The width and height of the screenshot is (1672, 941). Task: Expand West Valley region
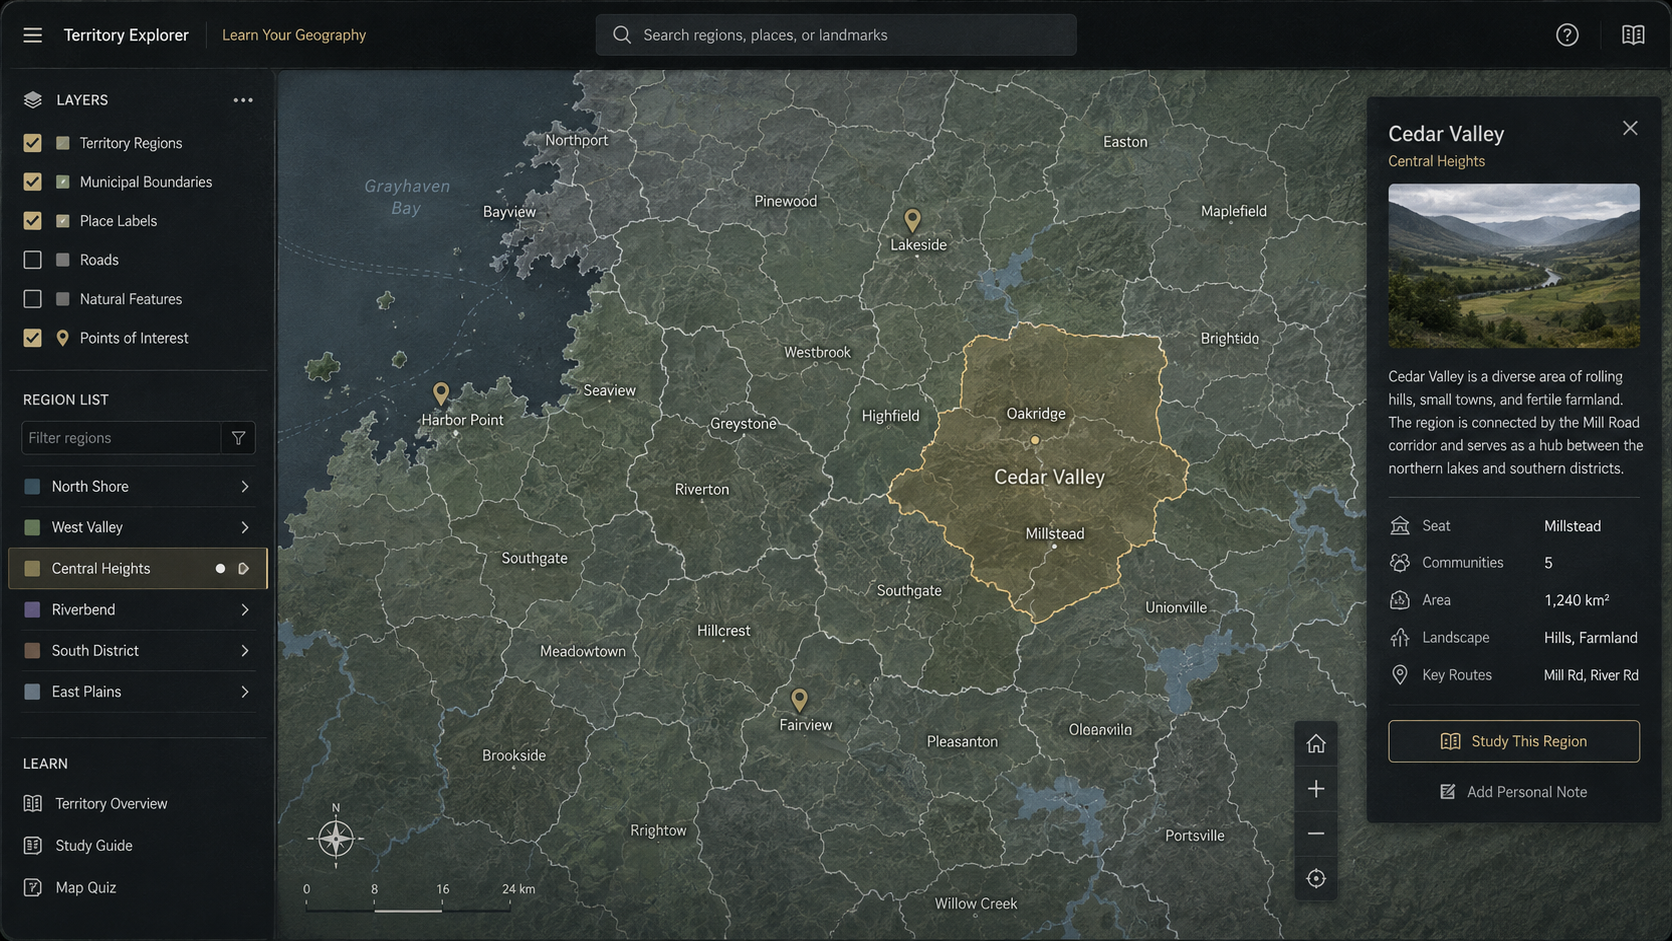[245, 528]
